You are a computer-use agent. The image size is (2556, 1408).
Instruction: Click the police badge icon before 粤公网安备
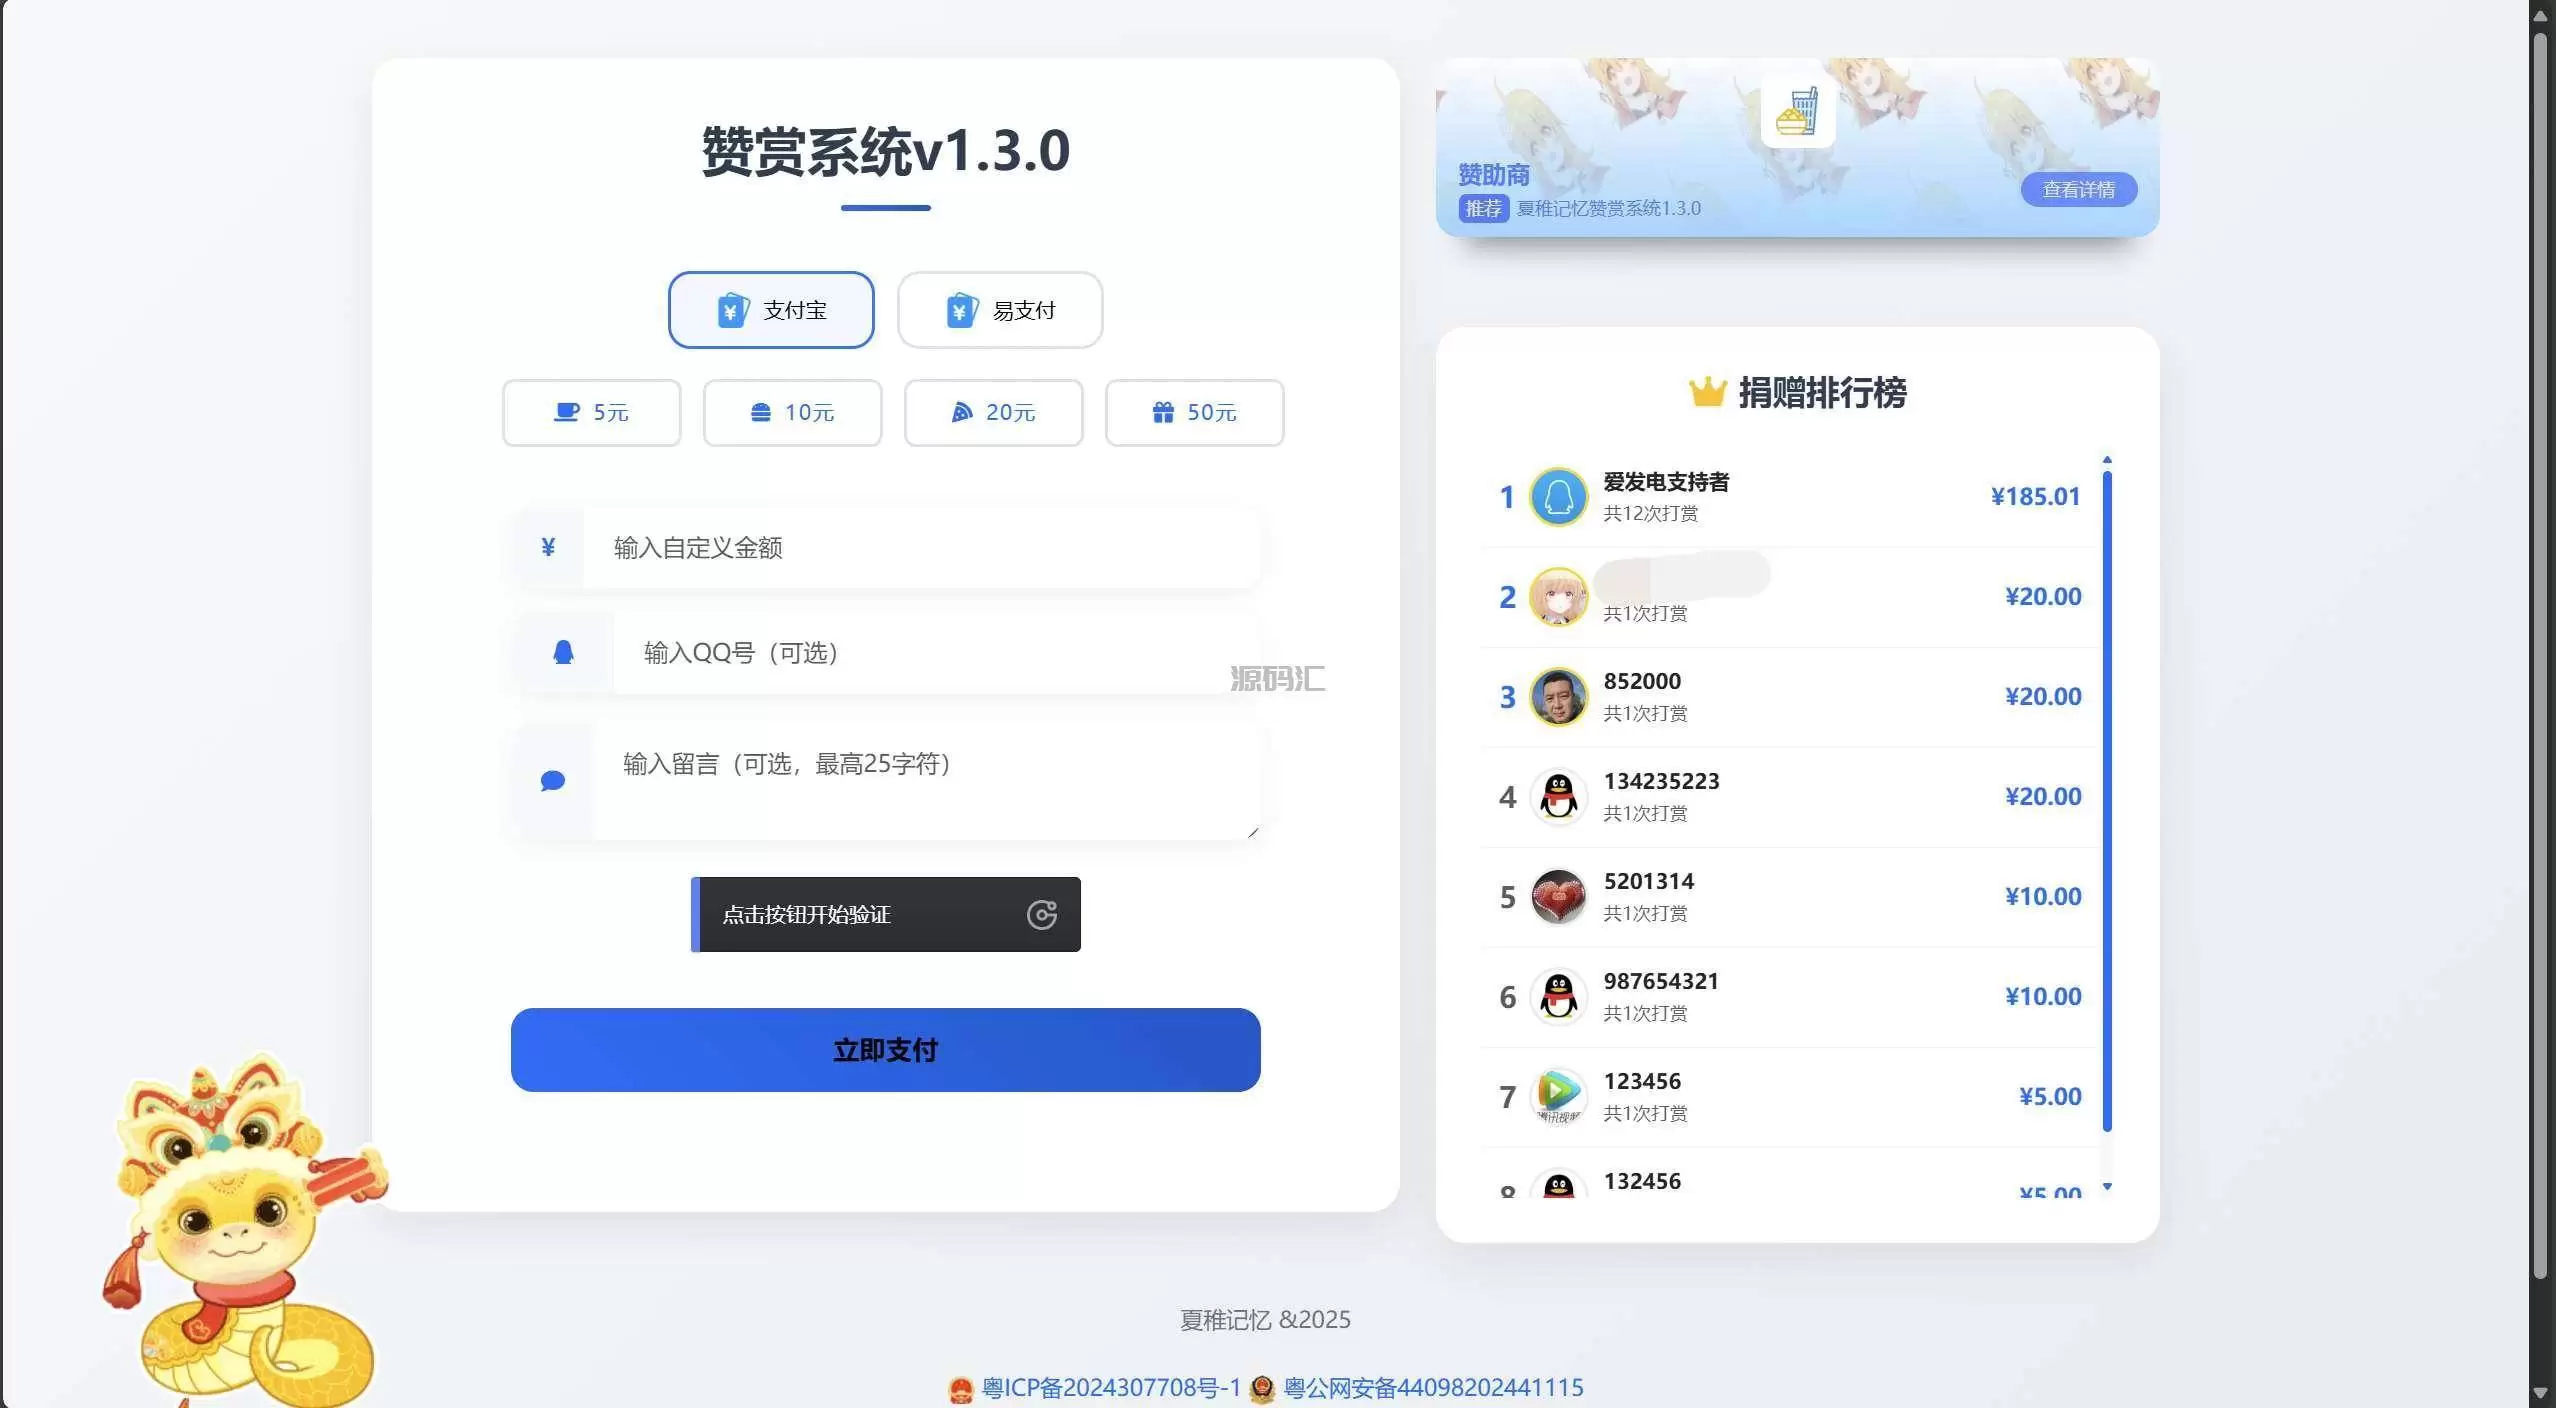(1259, 1388)
